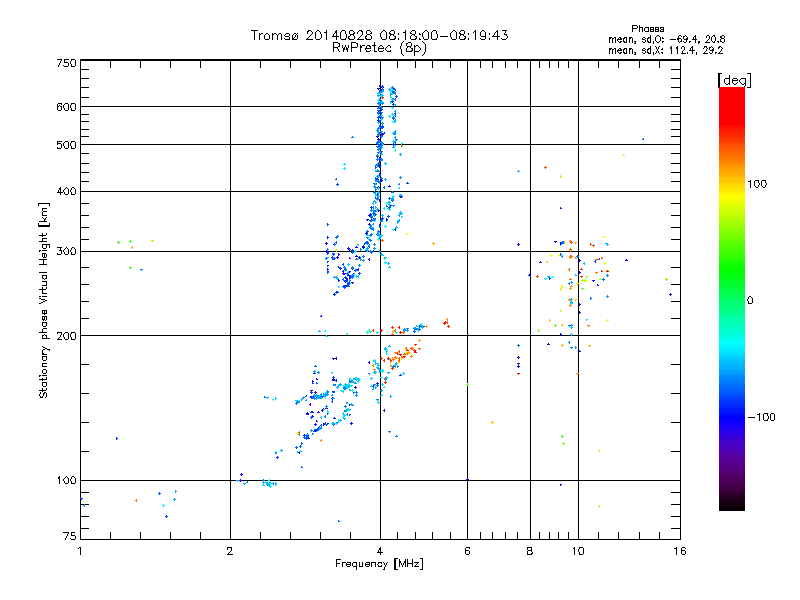Click the 'Stationary phase Virtual Height [km]' axis label
The image size is (800, 600).
(44, 300)
